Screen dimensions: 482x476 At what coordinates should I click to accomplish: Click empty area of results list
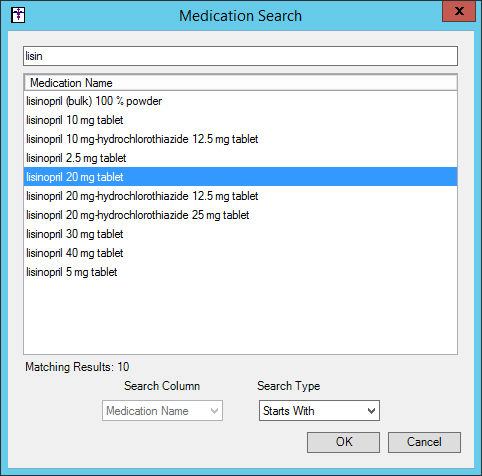pos(240,317)
